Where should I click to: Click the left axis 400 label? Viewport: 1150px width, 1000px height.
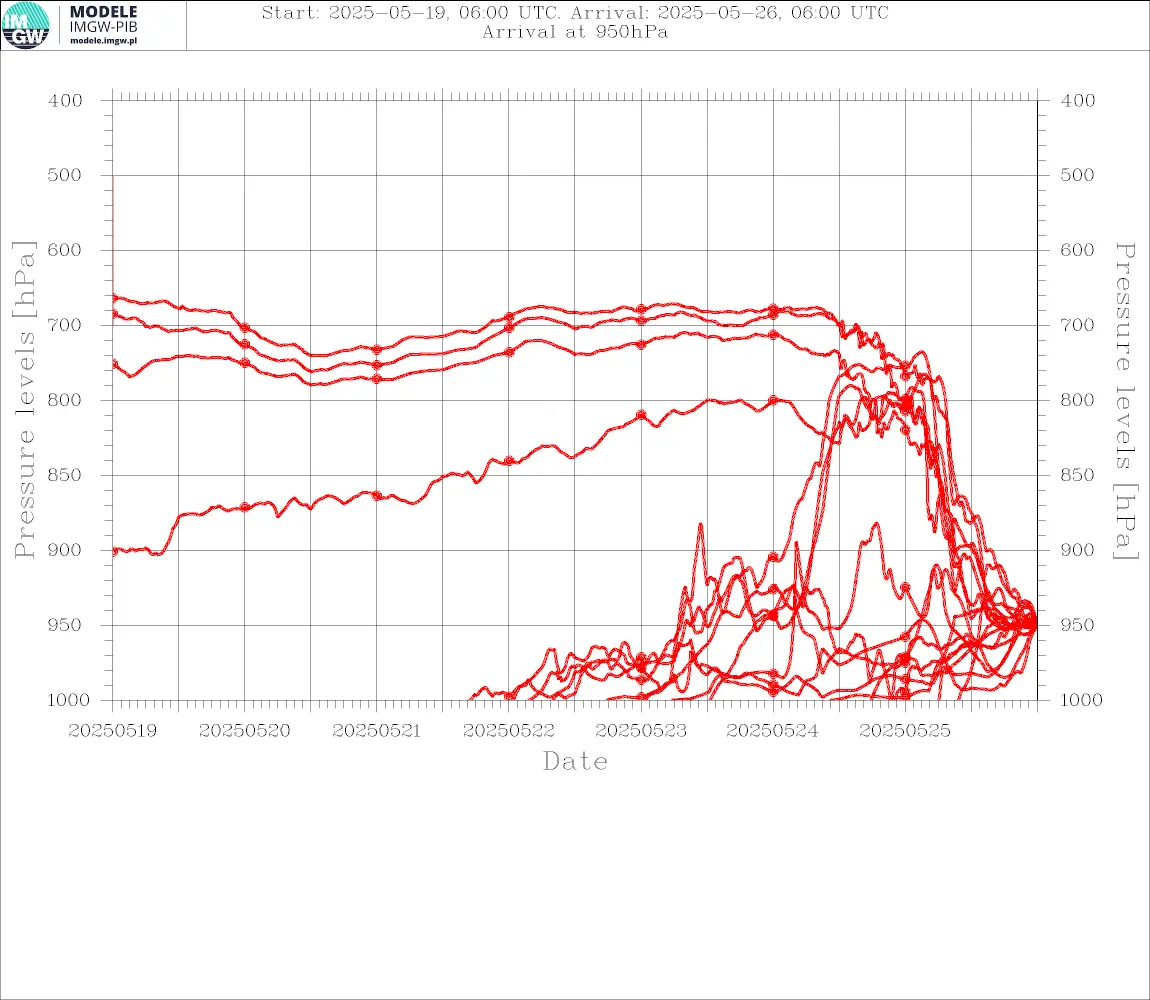65,101
